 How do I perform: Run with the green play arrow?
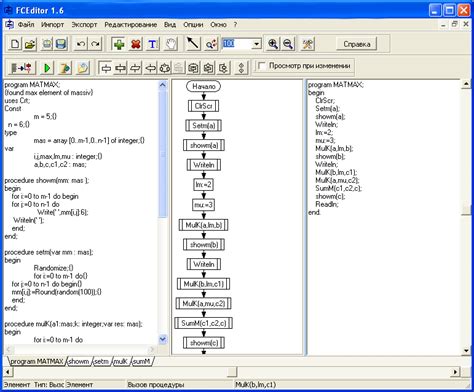[x=47, y=68]
